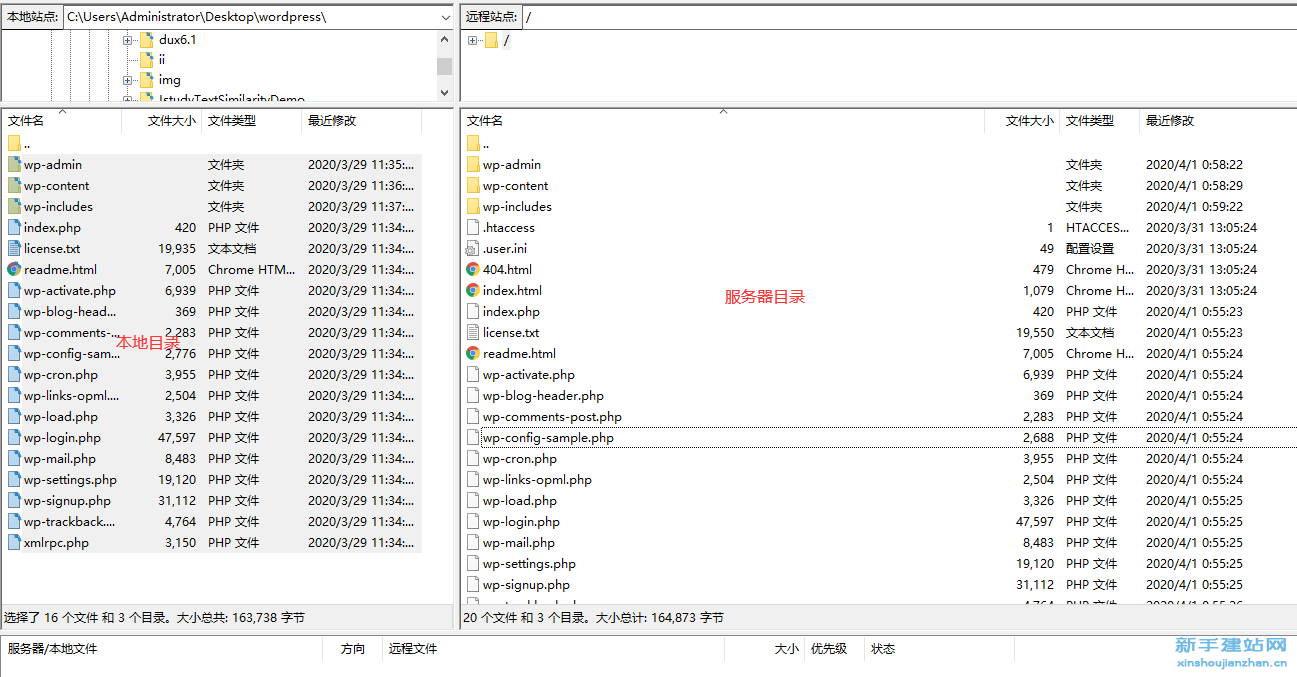Screen dimensions: 1297x677
Task: Click the remote license.txt document icon
Action: [x=473, y=332]
